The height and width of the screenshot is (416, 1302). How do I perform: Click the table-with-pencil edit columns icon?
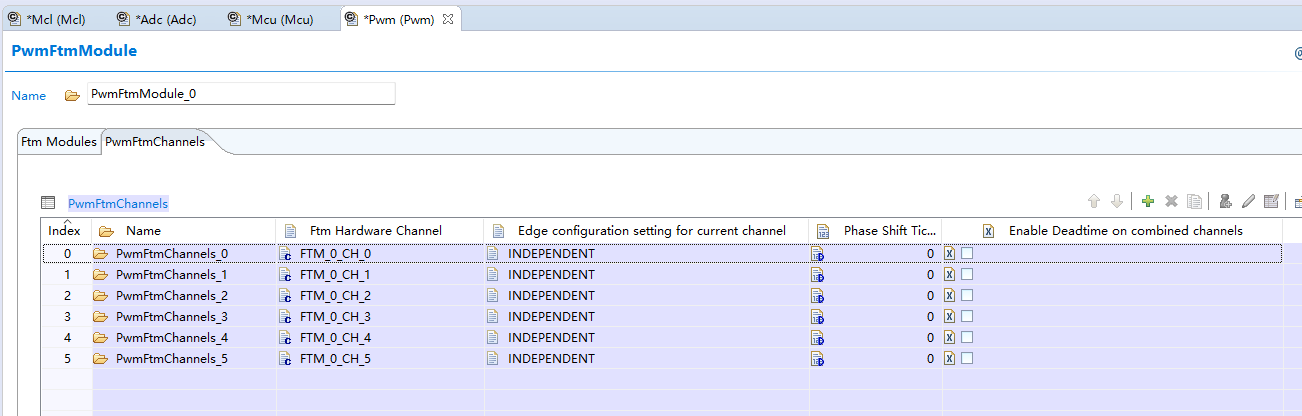pyautogui.click(x=1271, y=202)
